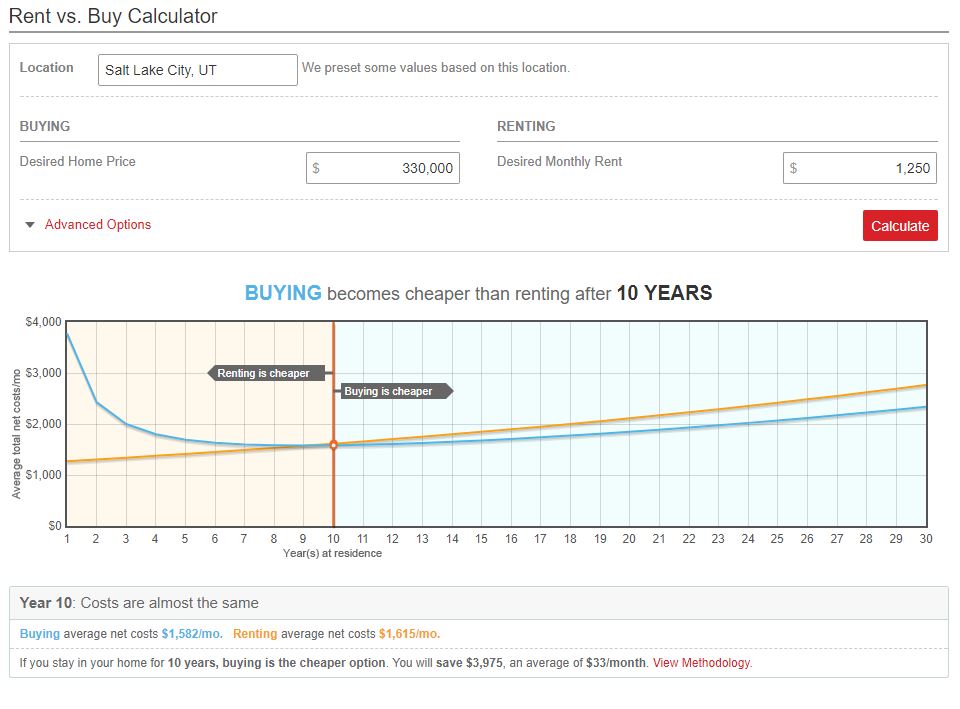Click the "Buying is cheaper" arrow label
This screenshot has height=709, width=960.
point(390,391)
